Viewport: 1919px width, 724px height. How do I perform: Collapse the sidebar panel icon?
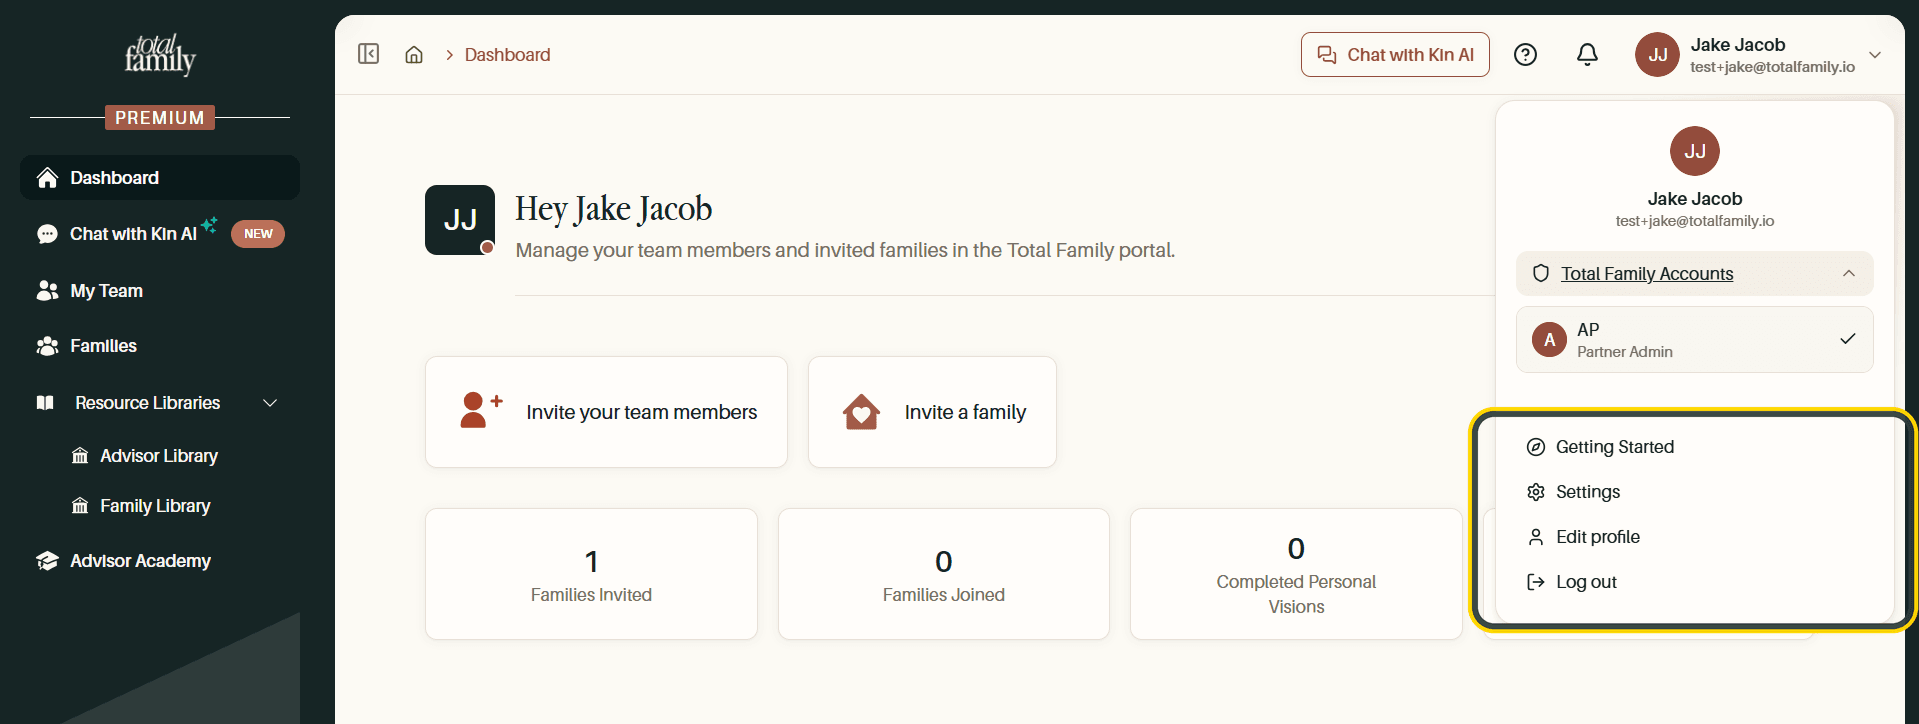(368, 54)
